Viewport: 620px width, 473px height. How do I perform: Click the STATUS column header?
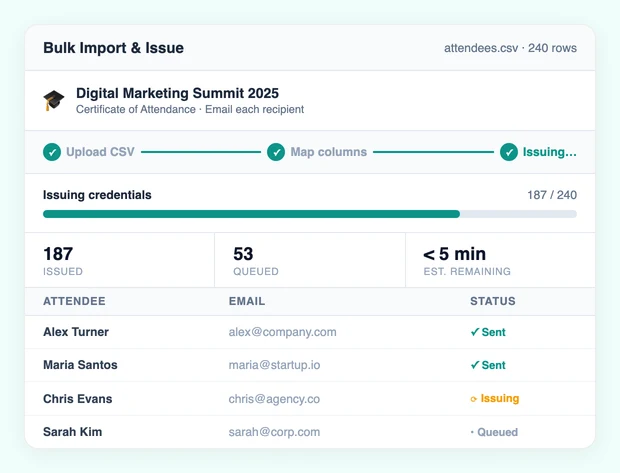pos(493,301)
